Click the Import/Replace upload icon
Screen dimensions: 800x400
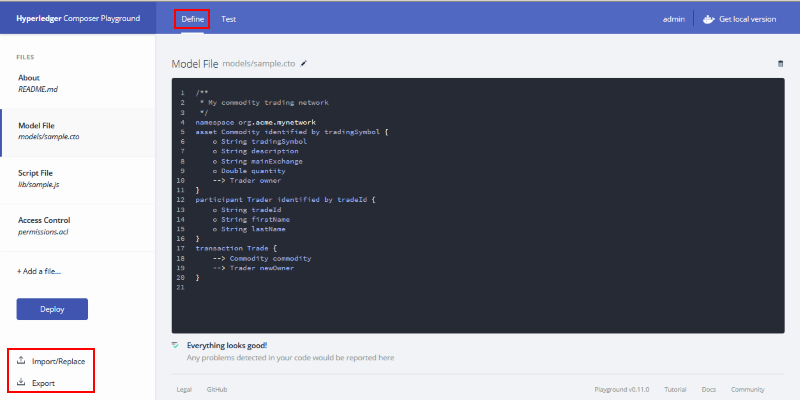pos(21,361)
